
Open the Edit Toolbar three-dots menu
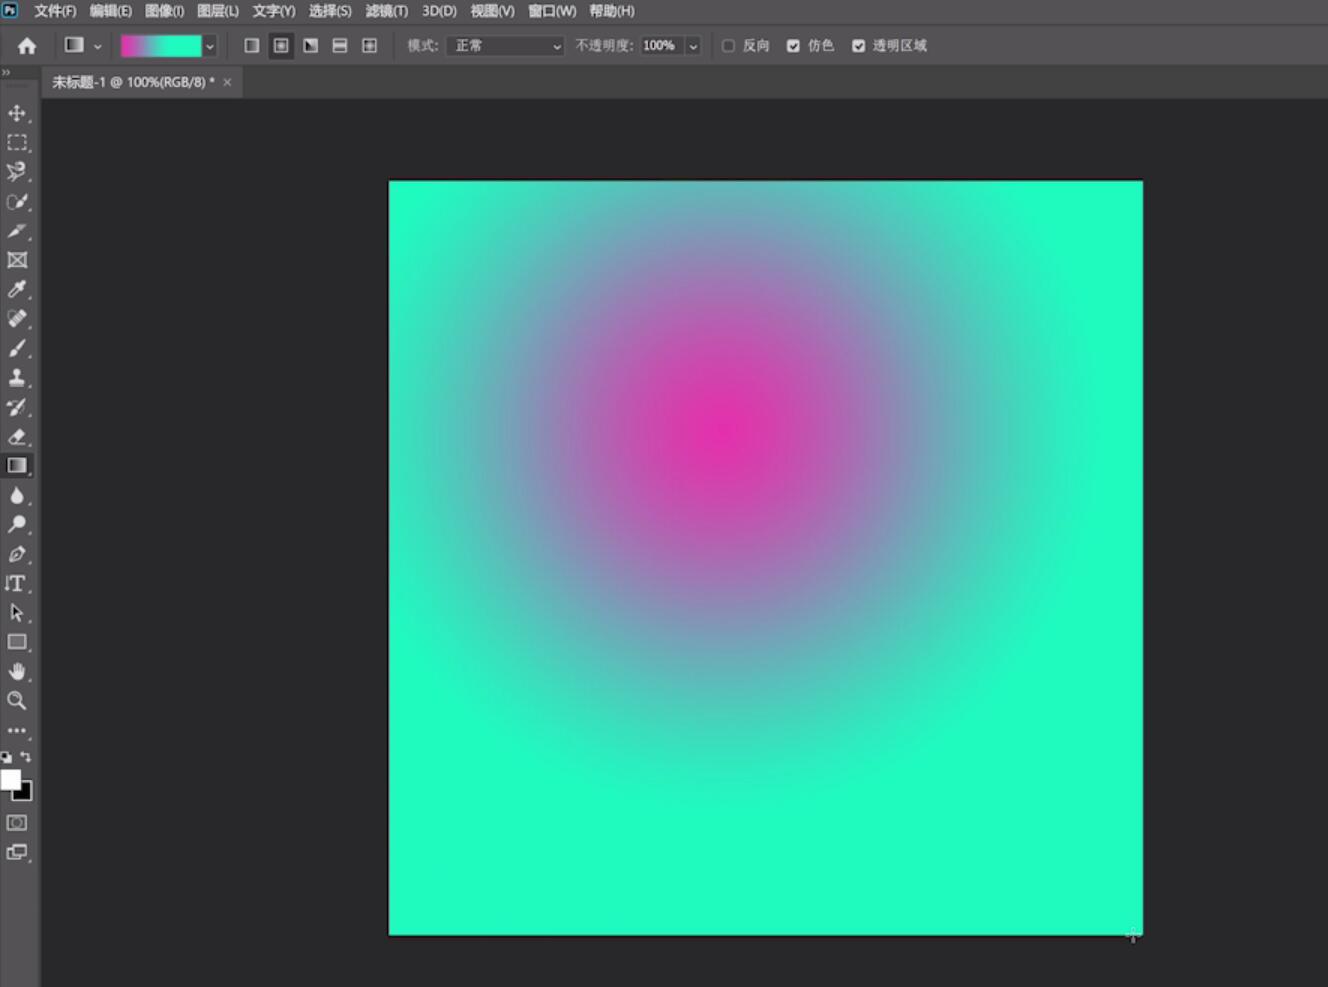pyautogui.click(x=17, y=731)
